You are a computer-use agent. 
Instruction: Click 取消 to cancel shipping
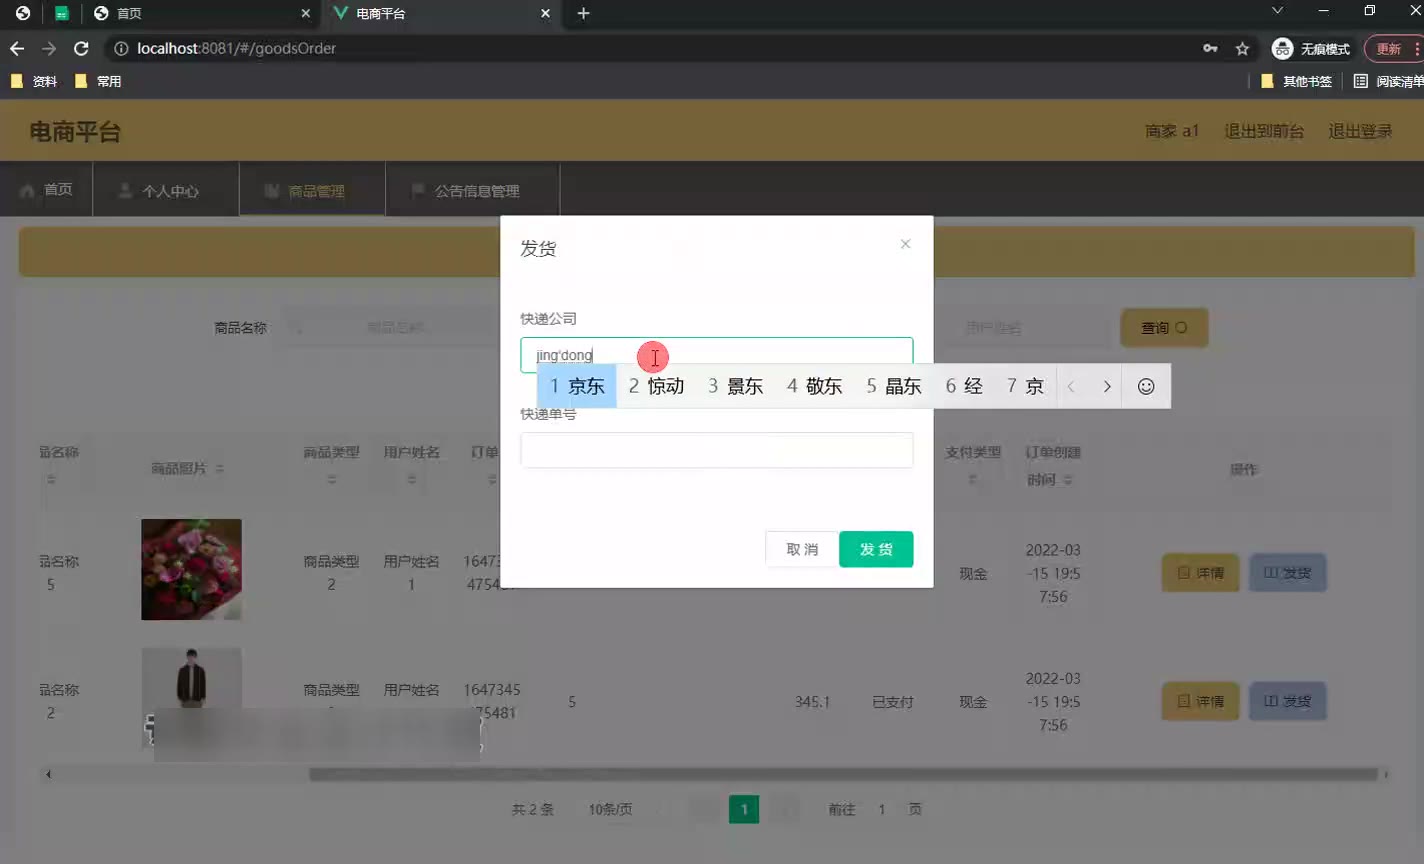point(801,549)
